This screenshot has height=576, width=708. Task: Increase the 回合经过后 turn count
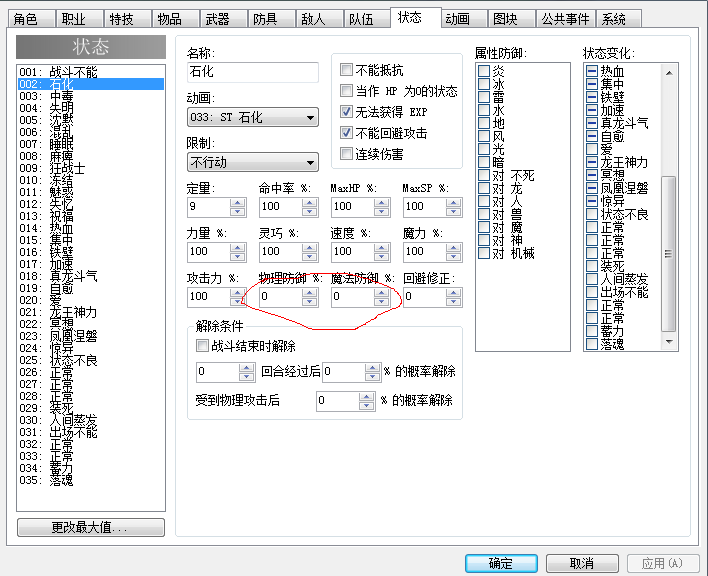click(247, 367)
